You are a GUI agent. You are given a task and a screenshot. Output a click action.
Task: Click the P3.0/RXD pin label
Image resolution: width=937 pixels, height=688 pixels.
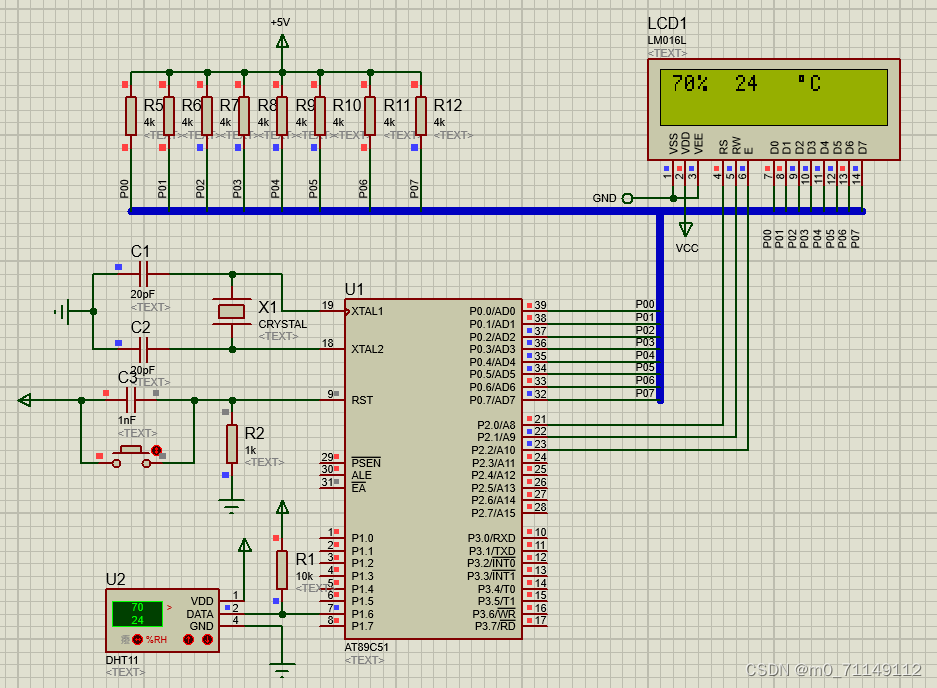[491, 538]
